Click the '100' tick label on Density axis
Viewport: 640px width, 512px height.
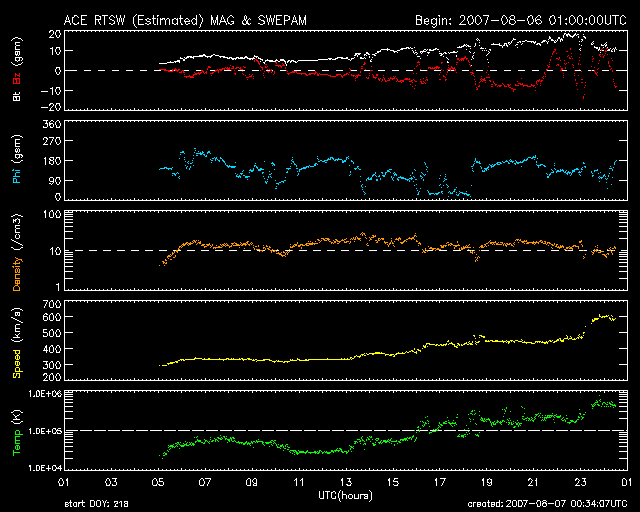(52, 214)
